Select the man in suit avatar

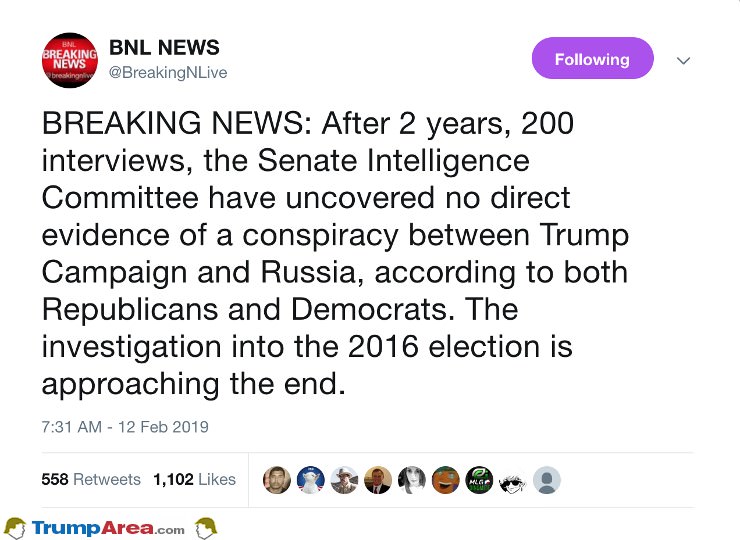pyautogui.click(x=378, y=480)
